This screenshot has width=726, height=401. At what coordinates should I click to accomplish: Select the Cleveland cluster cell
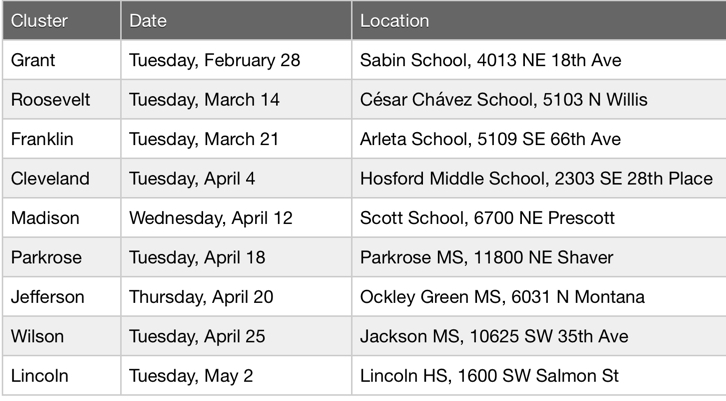click(62, 178)
